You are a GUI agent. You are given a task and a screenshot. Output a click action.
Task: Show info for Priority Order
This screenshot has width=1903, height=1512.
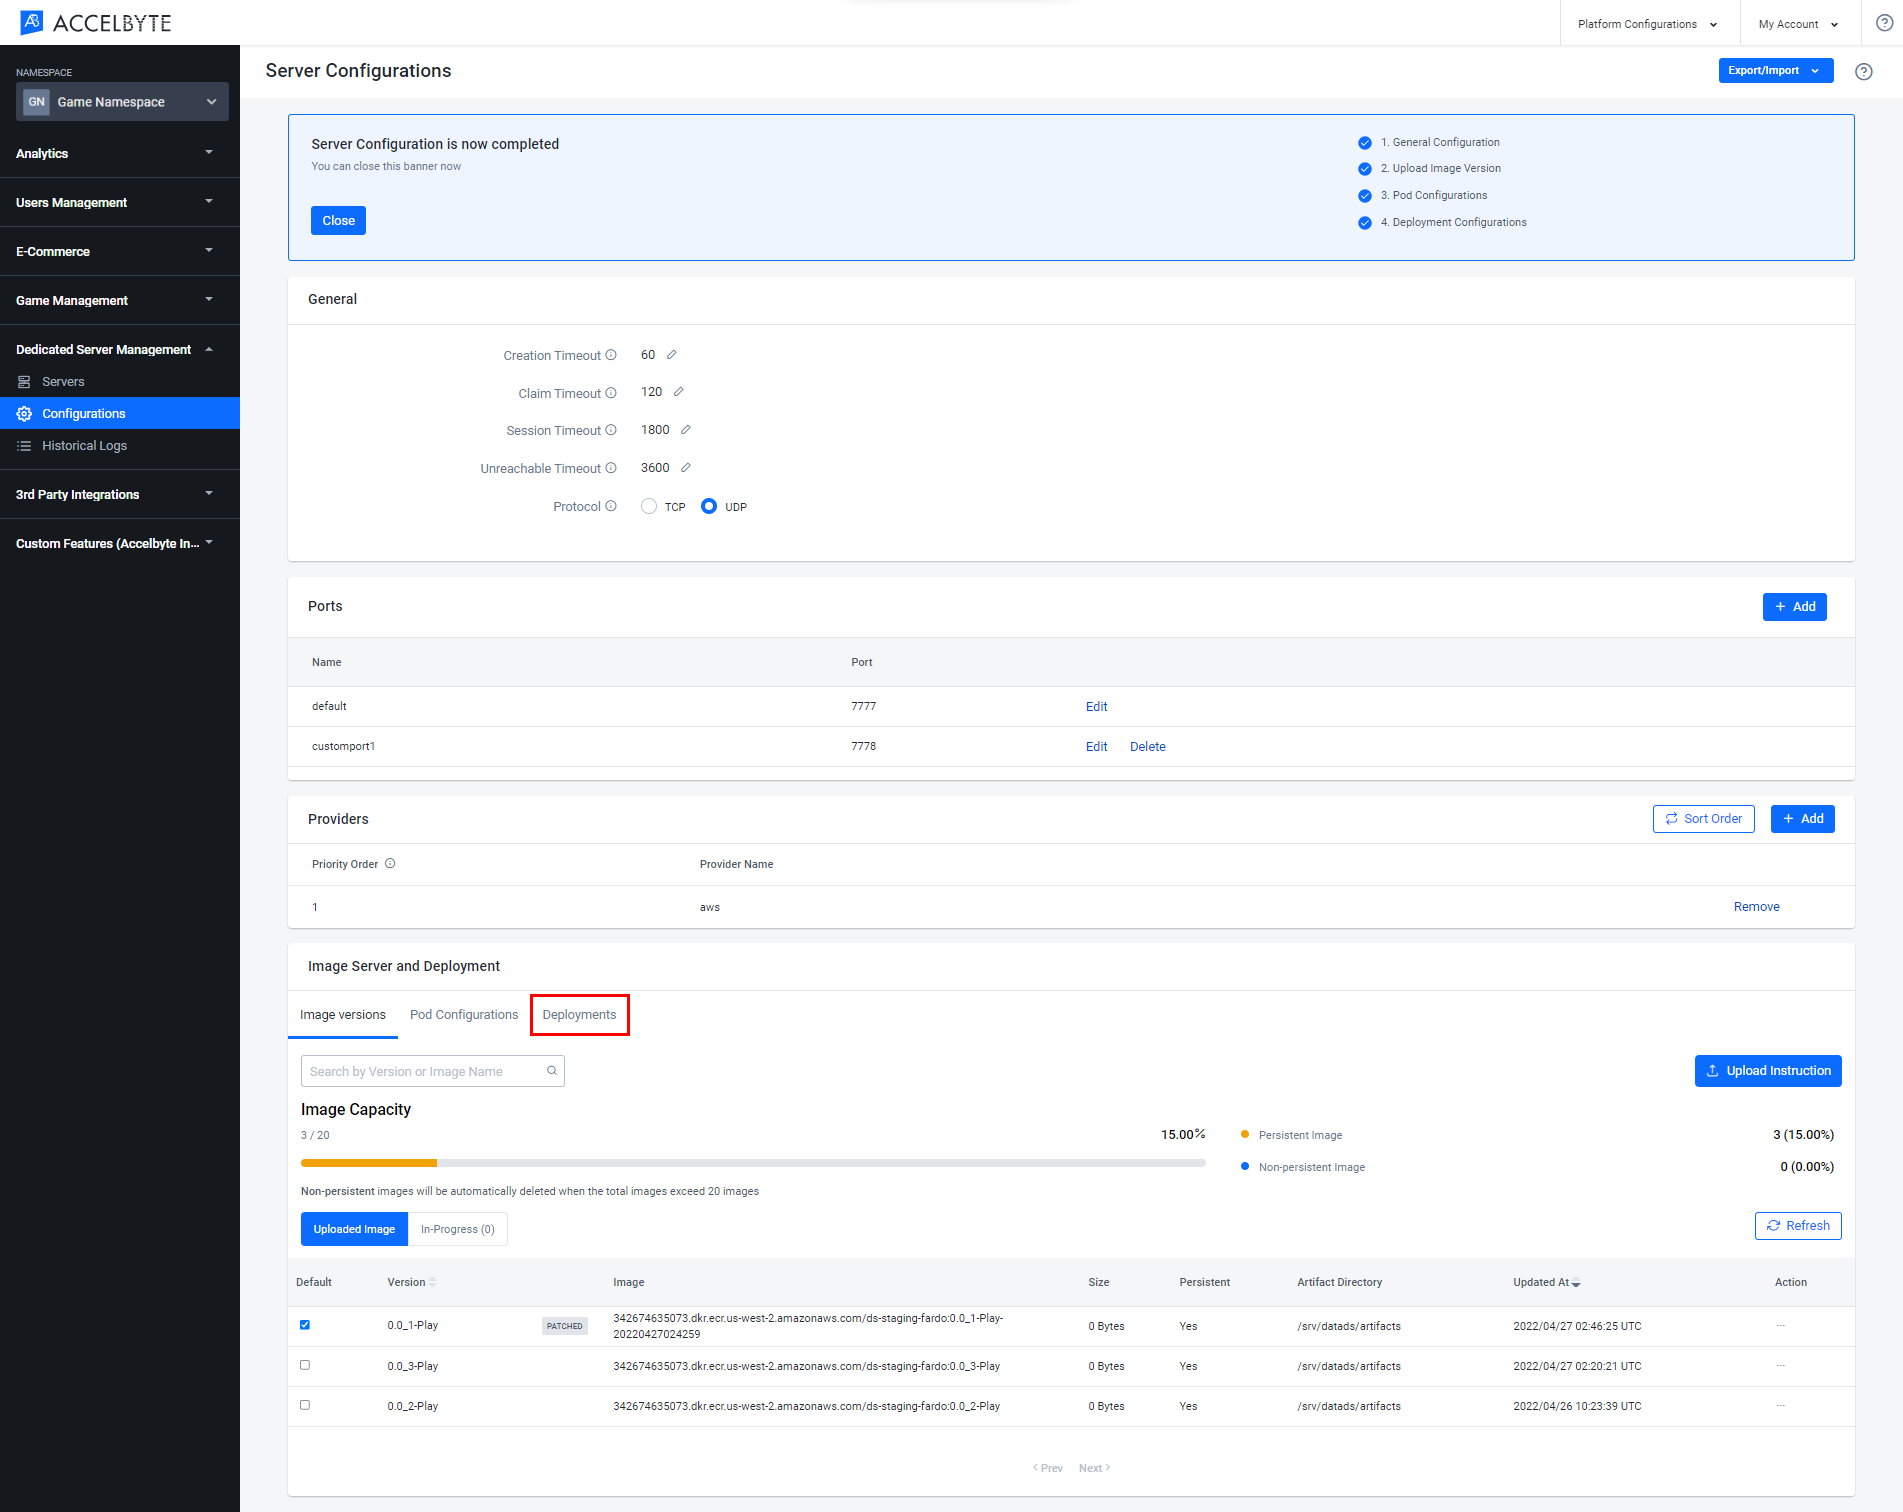390,864
